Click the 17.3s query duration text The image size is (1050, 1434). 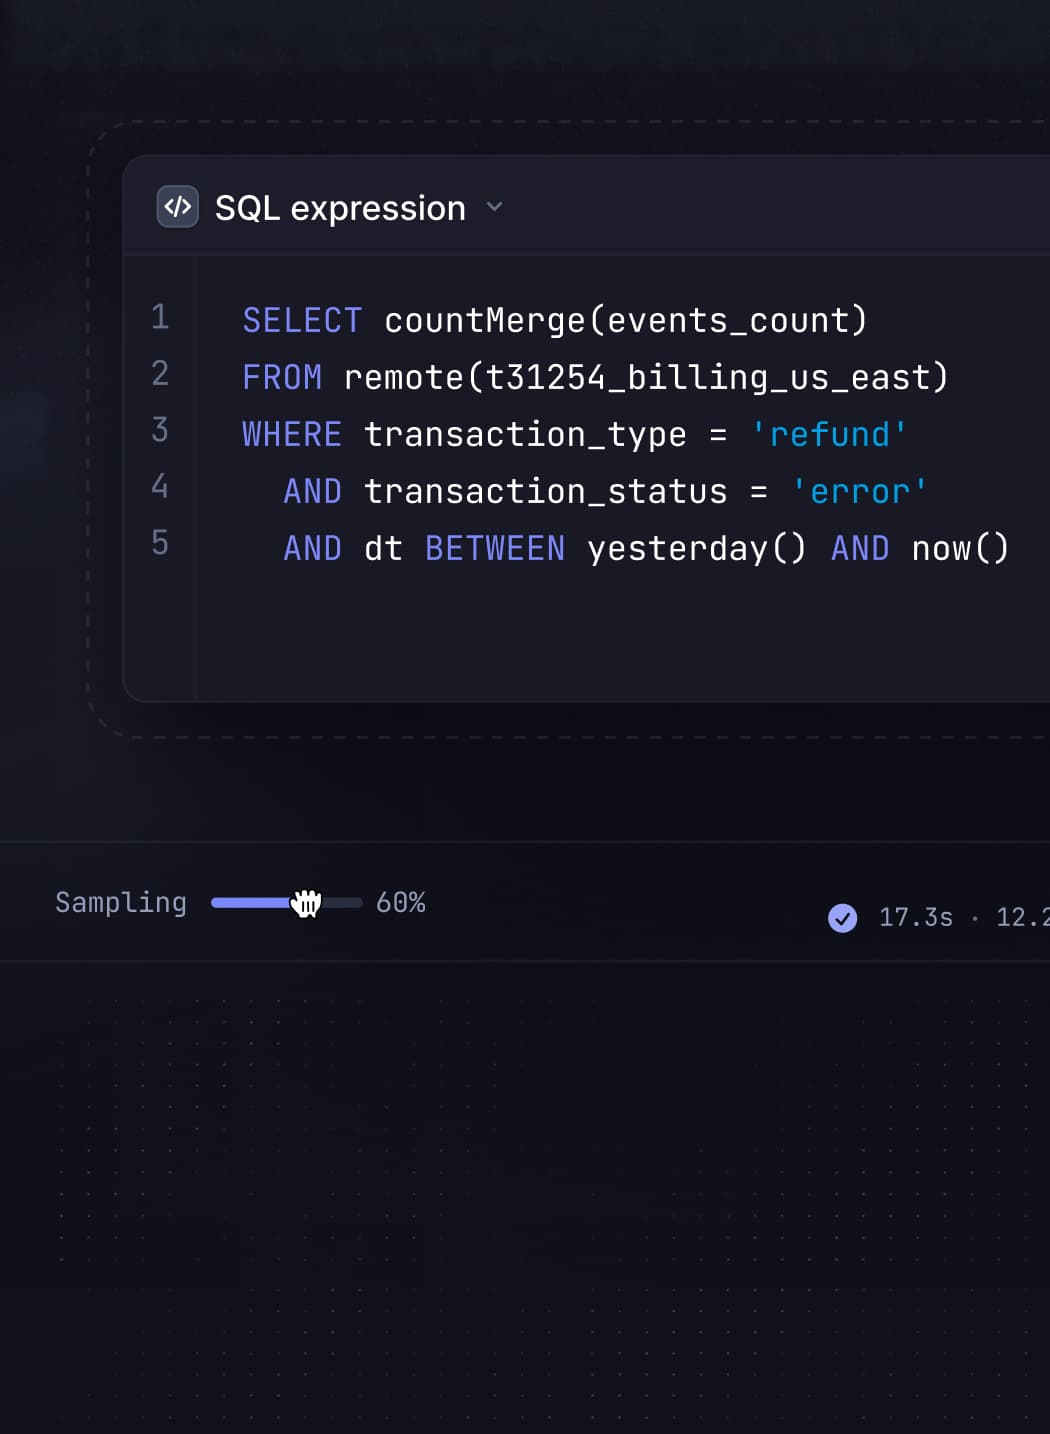[915, 917]
